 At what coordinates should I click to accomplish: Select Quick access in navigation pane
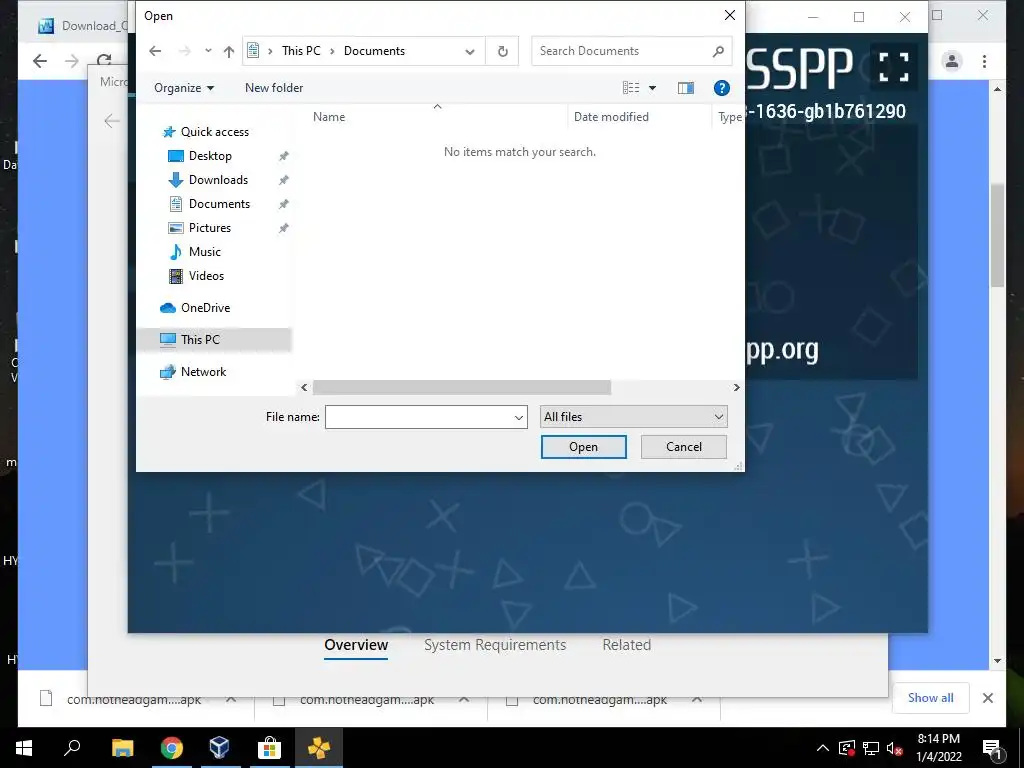(x=215, y=132)
